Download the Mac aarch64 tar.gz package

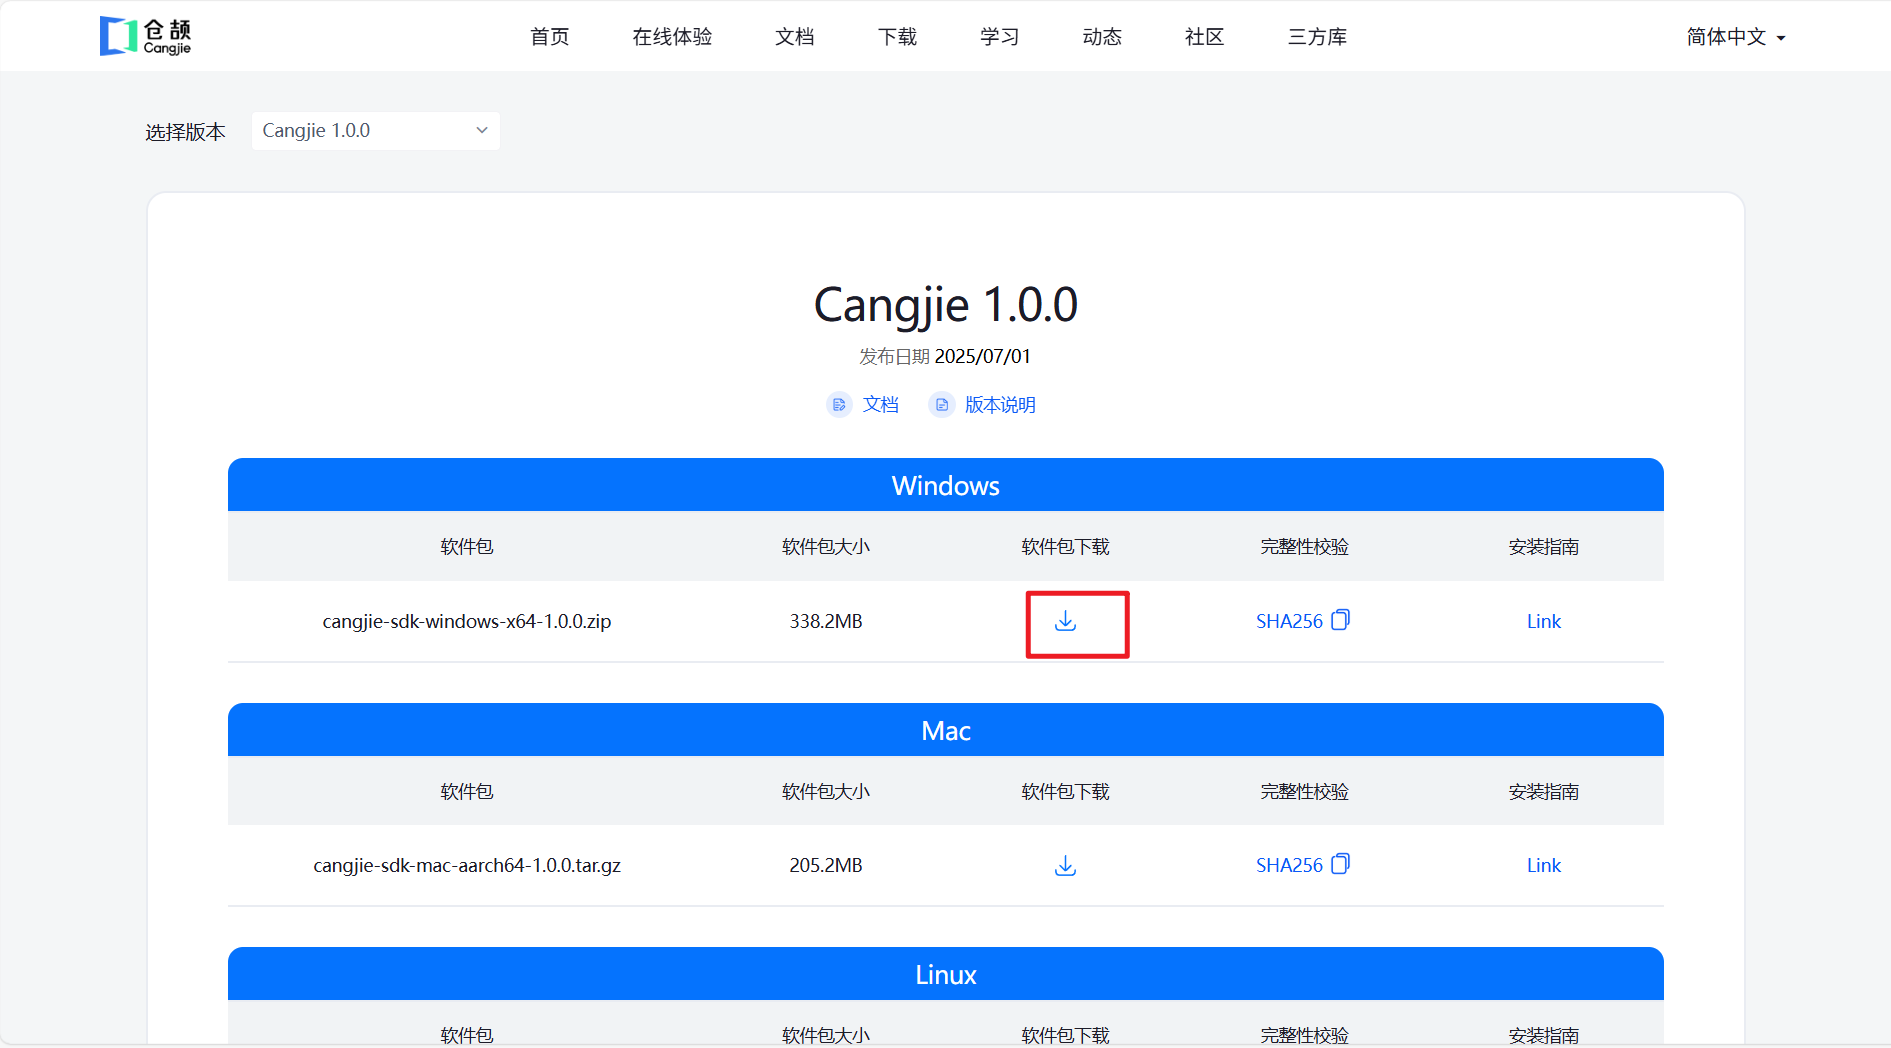[x=1066, y=866]
